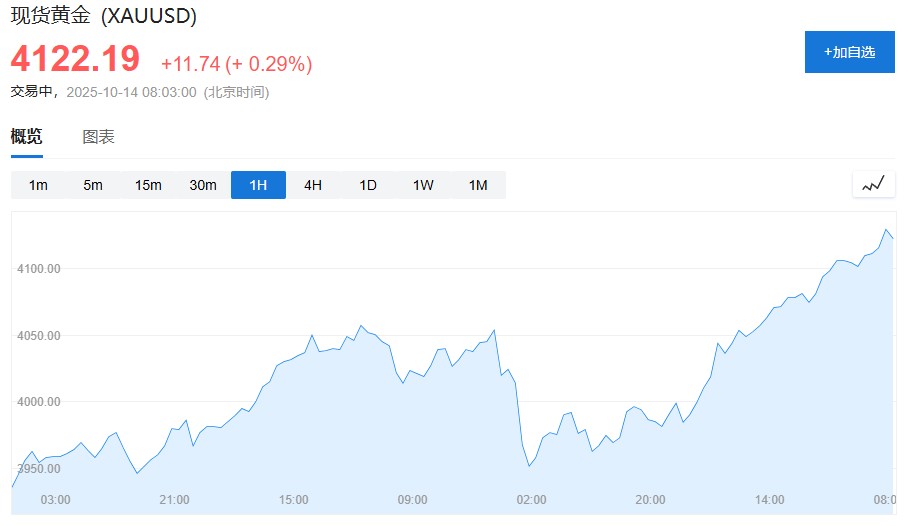
Task: Choose the 30m timeframe
Action: click(x=203, y=185)
